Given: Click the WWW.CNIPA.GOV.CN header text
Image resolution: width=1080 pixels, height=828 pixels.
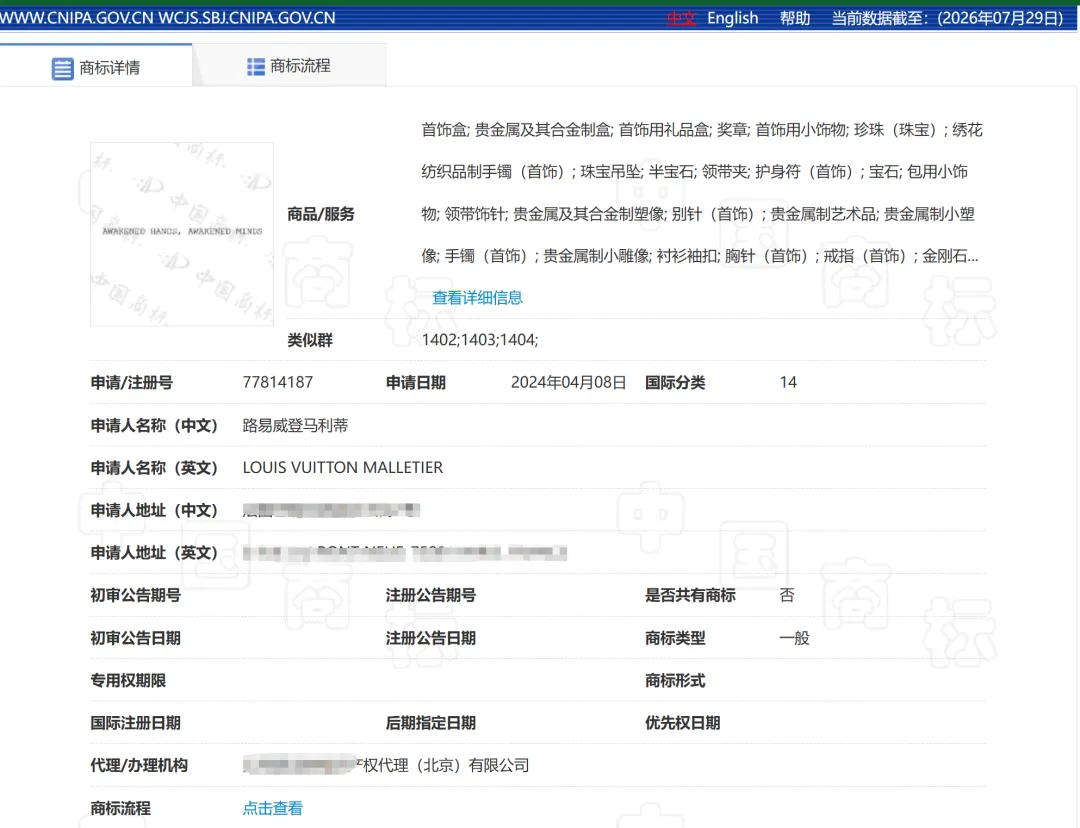Looking at the screenshot, I should click(77, 18).
